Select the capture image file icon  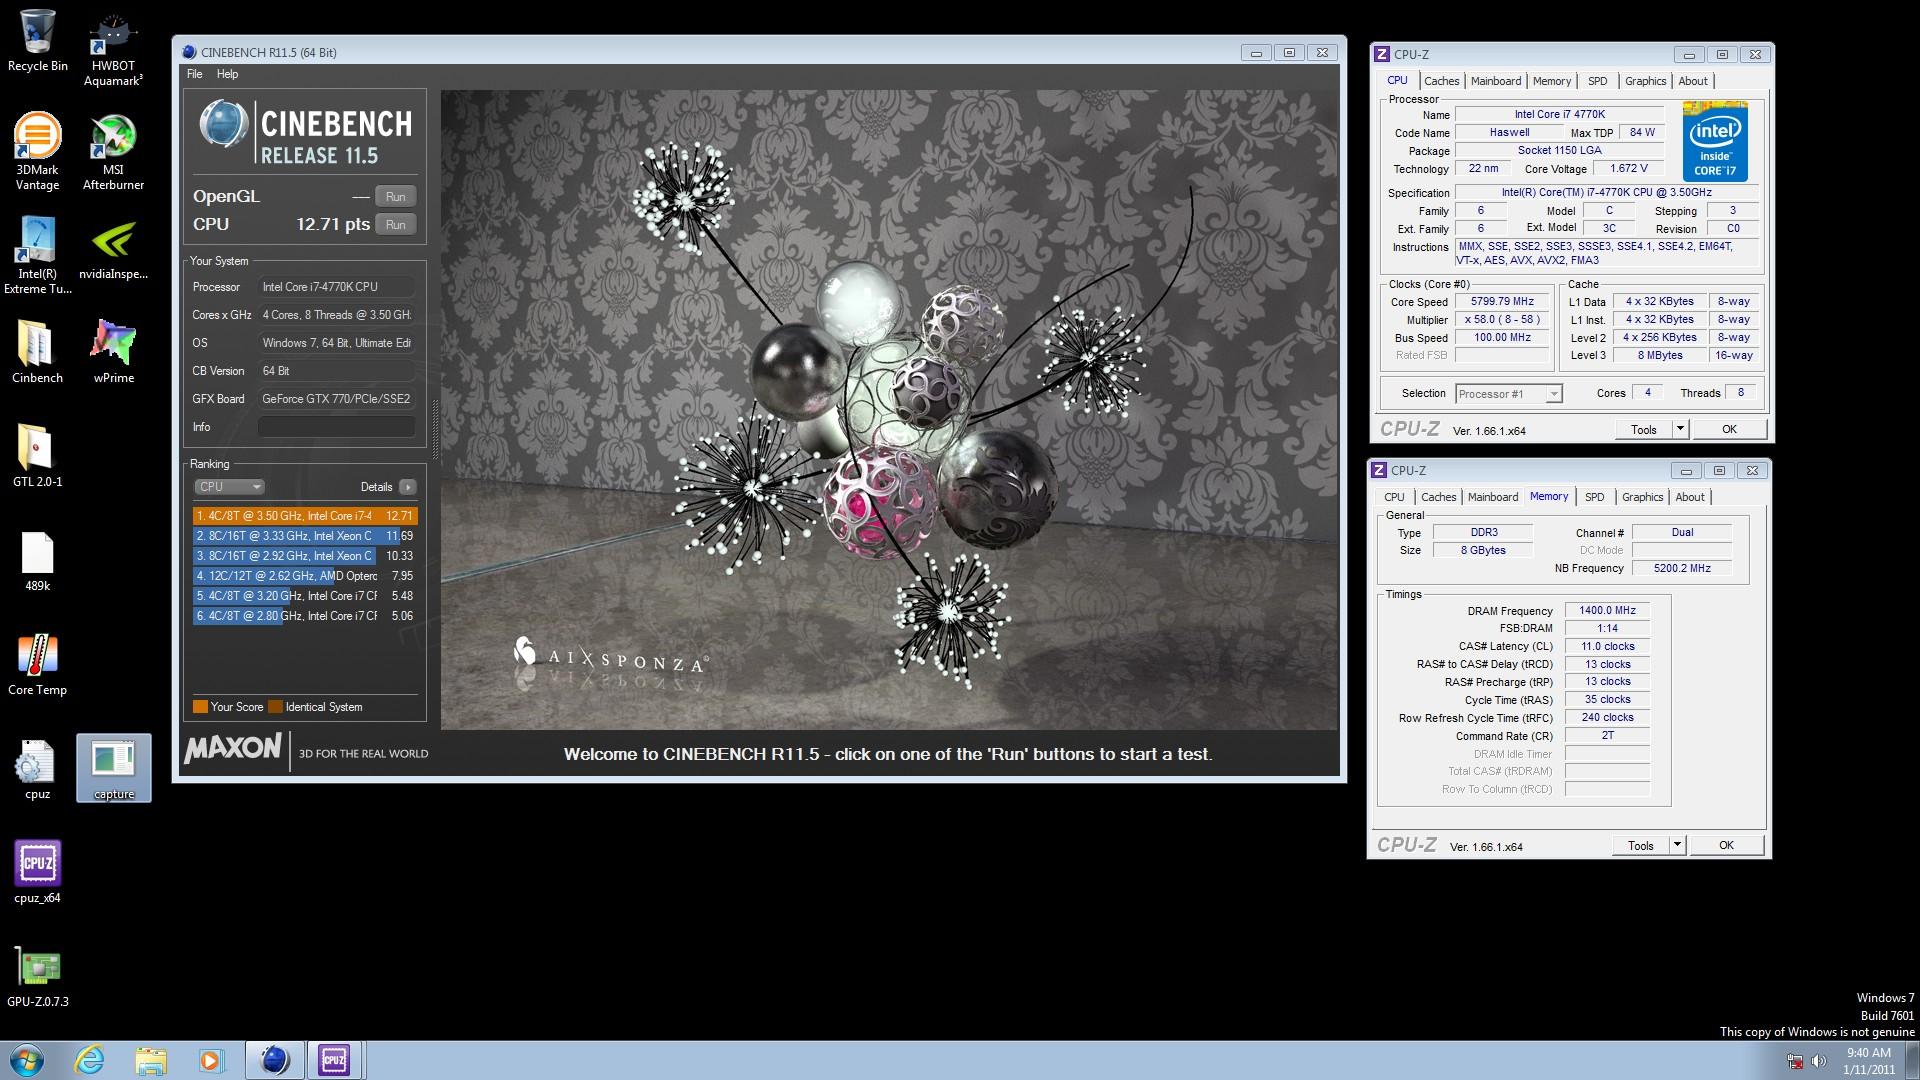point(113,768)
